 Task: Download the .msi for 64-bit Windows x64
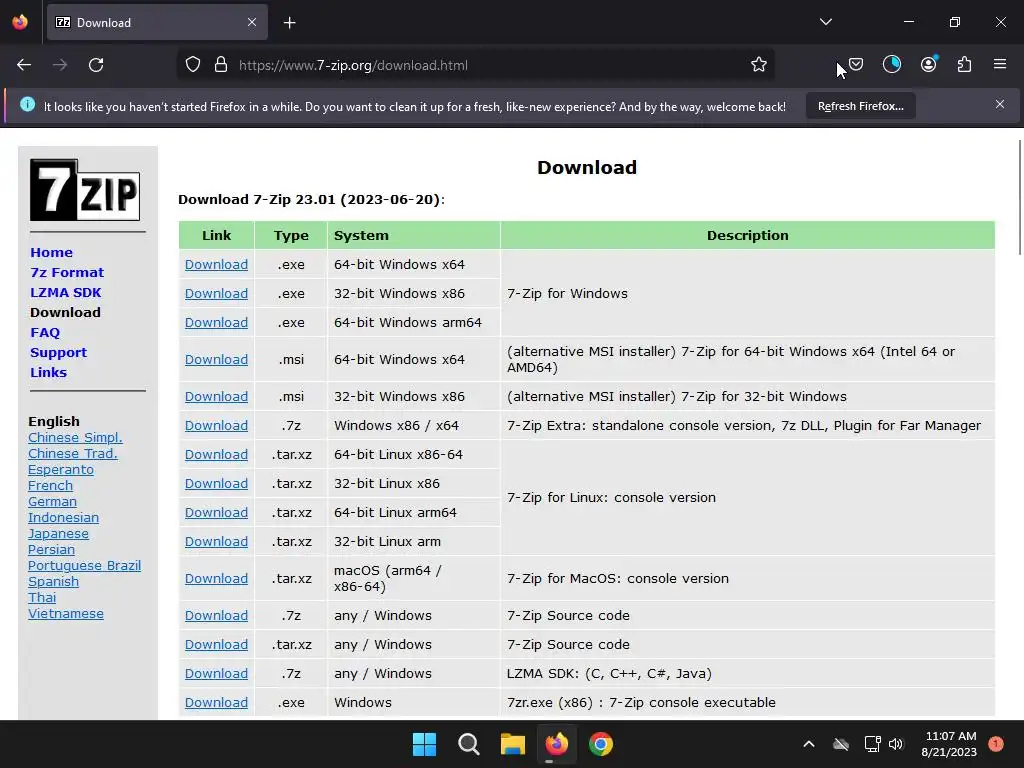[x=216, y=360]
